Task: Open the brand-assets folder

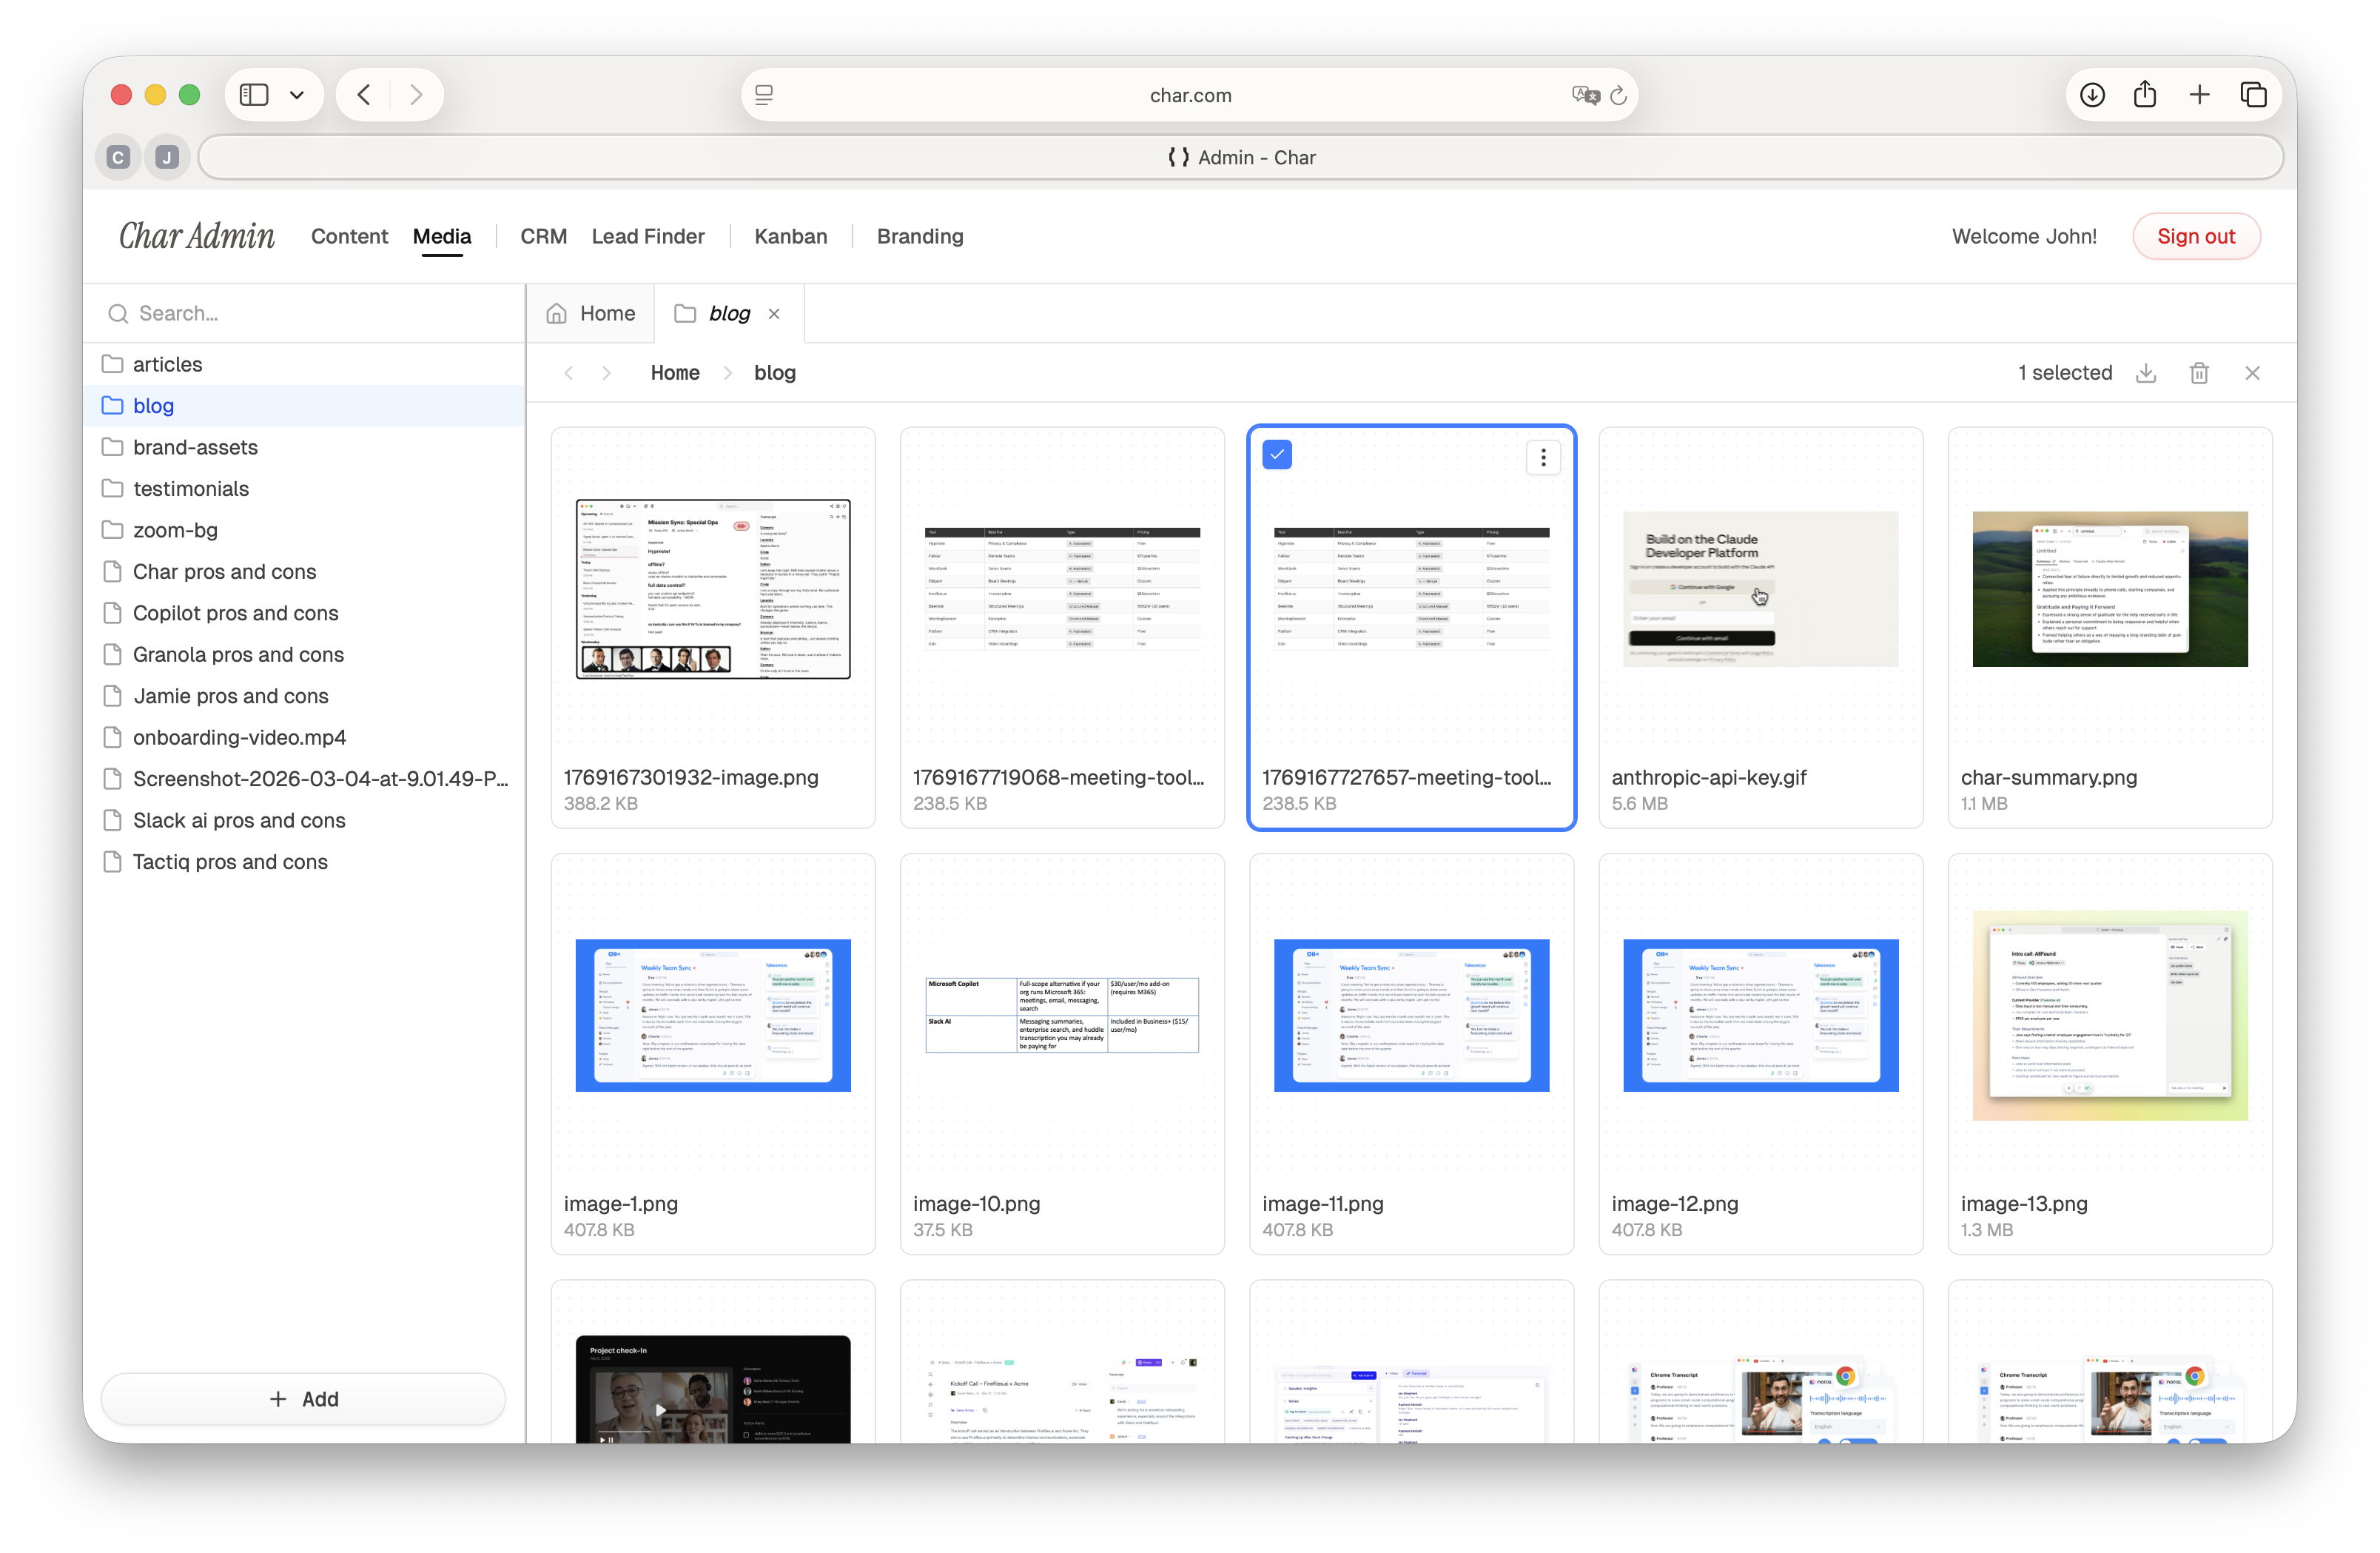Action: coord(305,447)
